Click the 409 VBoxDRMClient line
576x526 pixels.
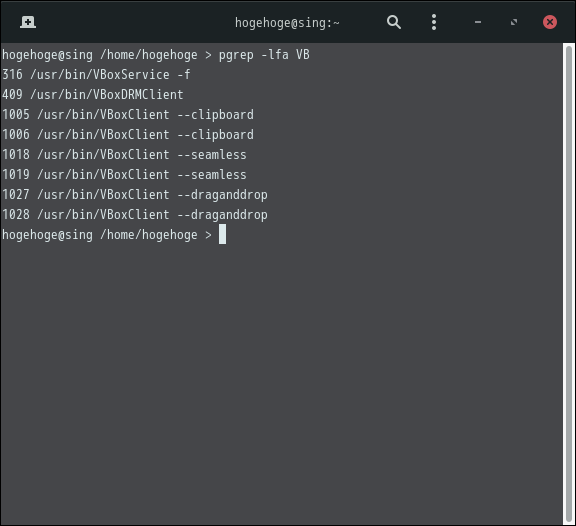click(93, 95)
